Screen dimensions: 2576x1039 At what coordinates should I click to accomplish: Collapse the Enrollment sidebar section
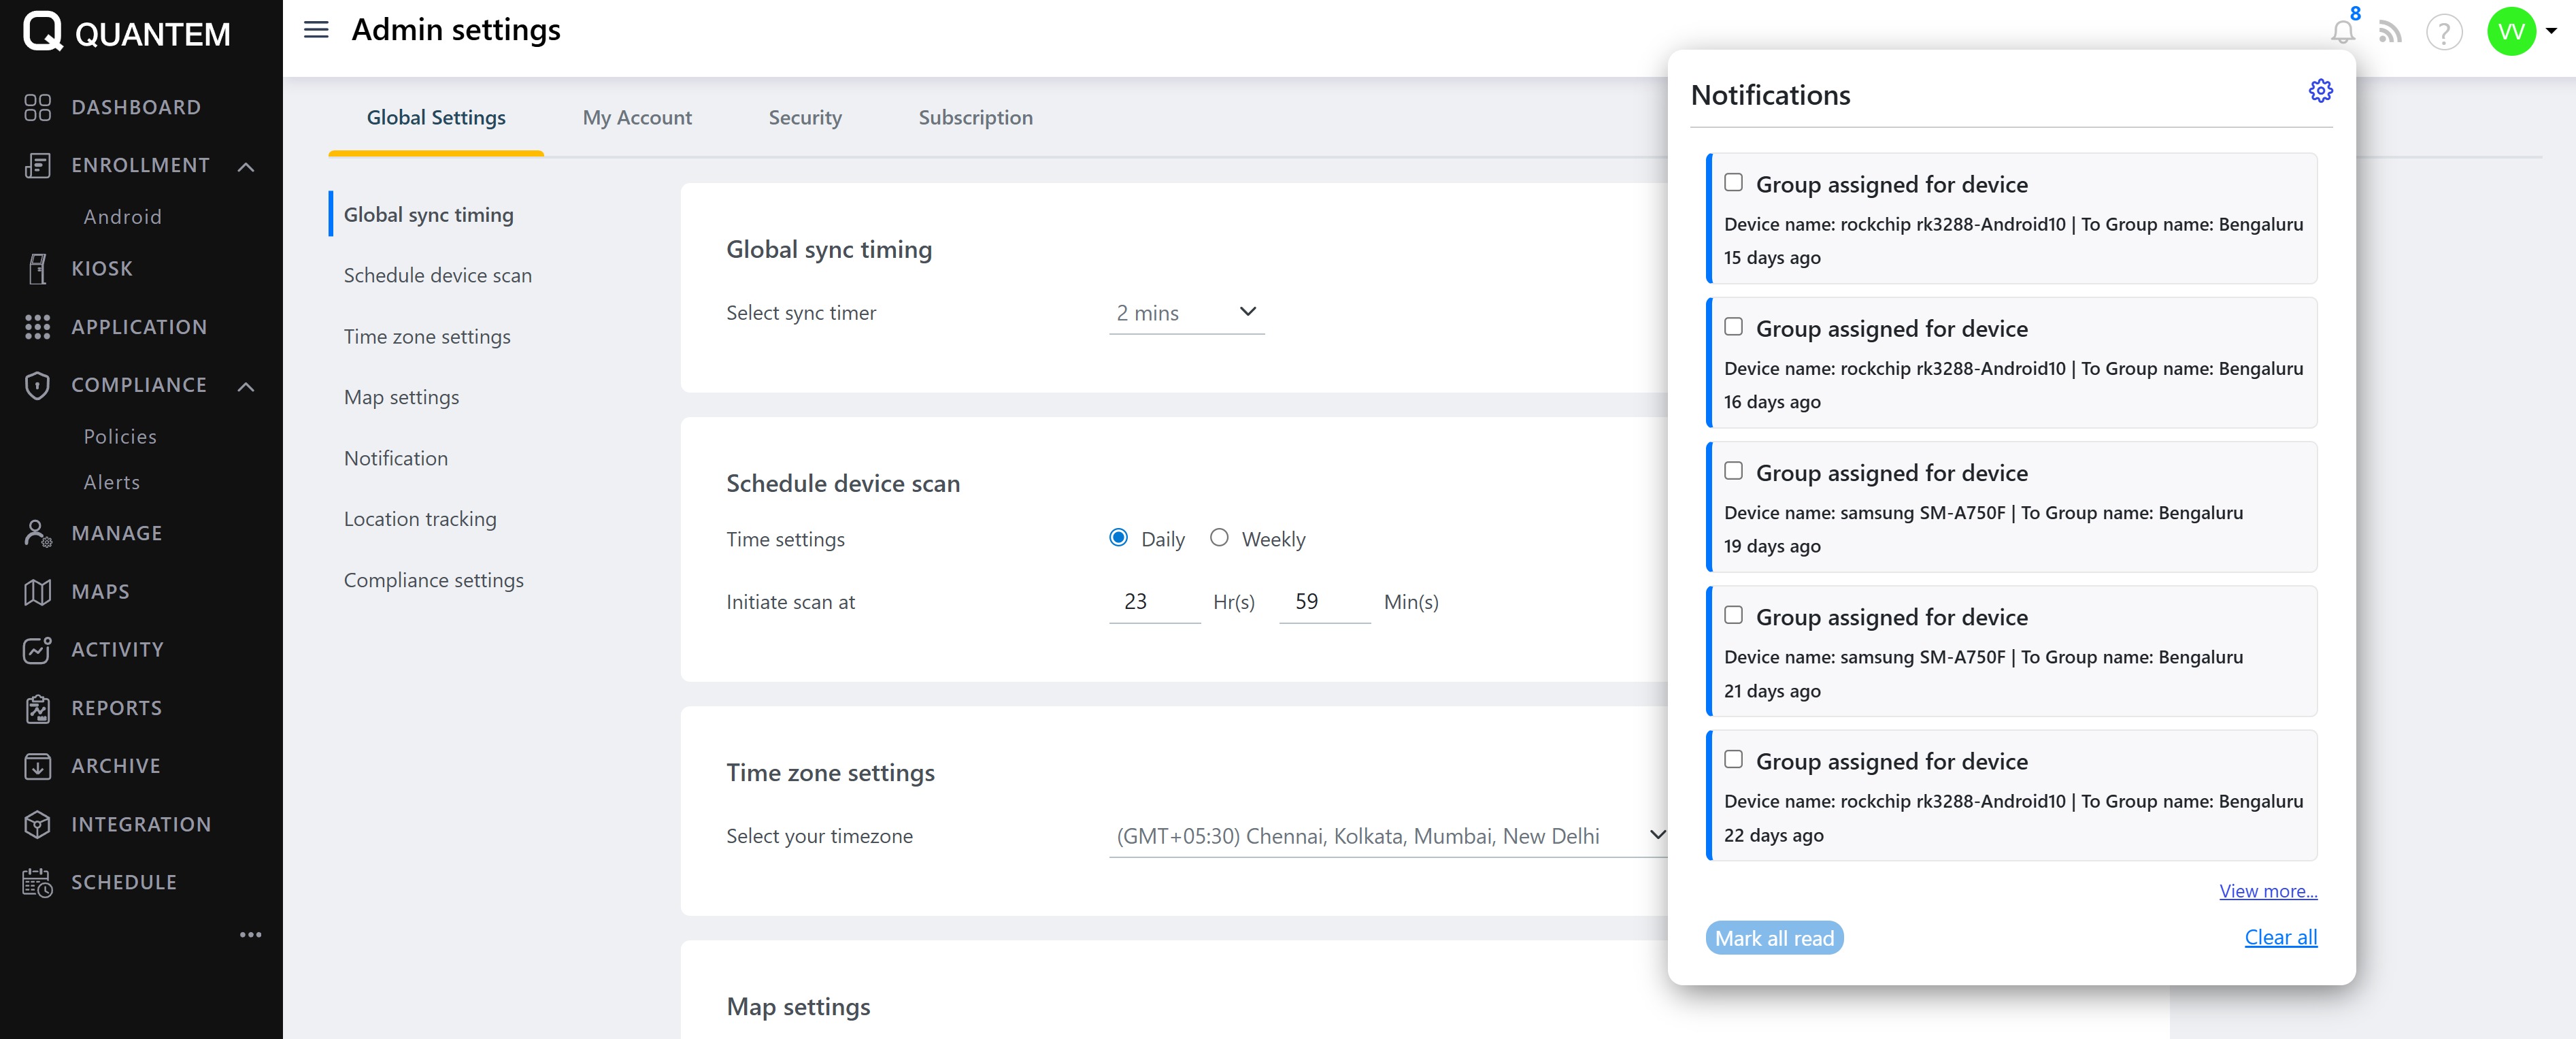point(246,166)
